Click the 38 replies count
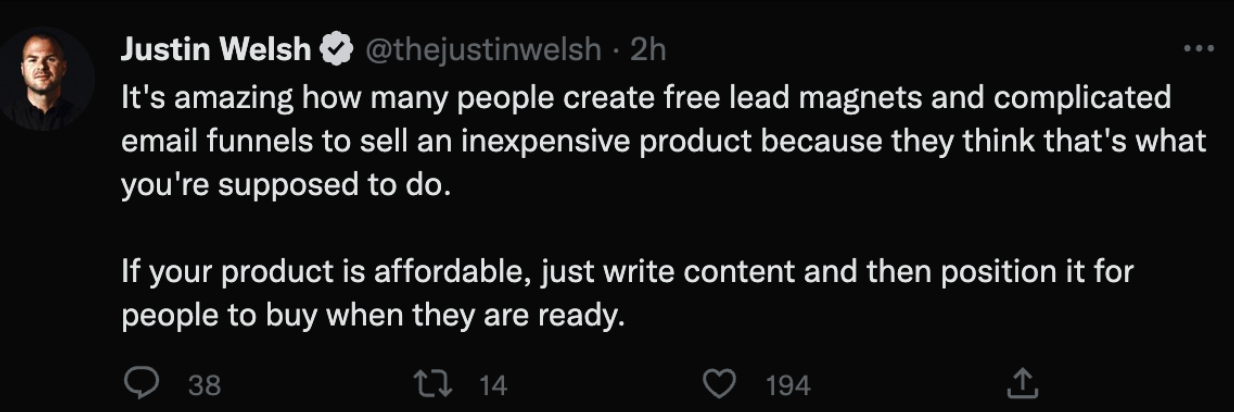Viewport: 1234px width, 412px height. pyautogui.click(x=204, y=385)
